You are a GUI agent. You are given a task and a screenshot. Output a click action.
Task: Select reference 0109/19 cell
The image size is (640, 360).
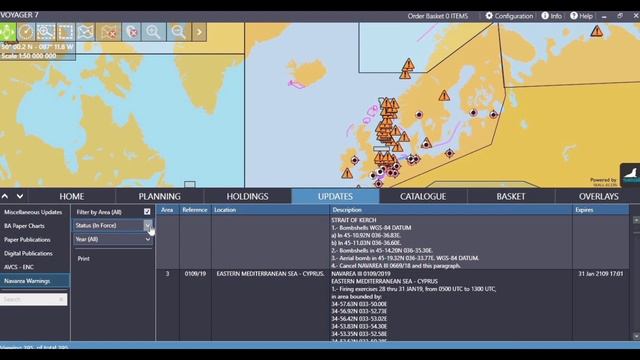click(195, 274)
